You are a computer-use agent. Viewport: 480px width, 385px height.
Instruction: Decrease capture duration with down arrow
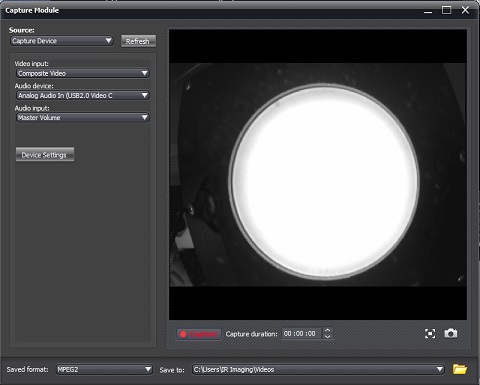pos(327,336)
